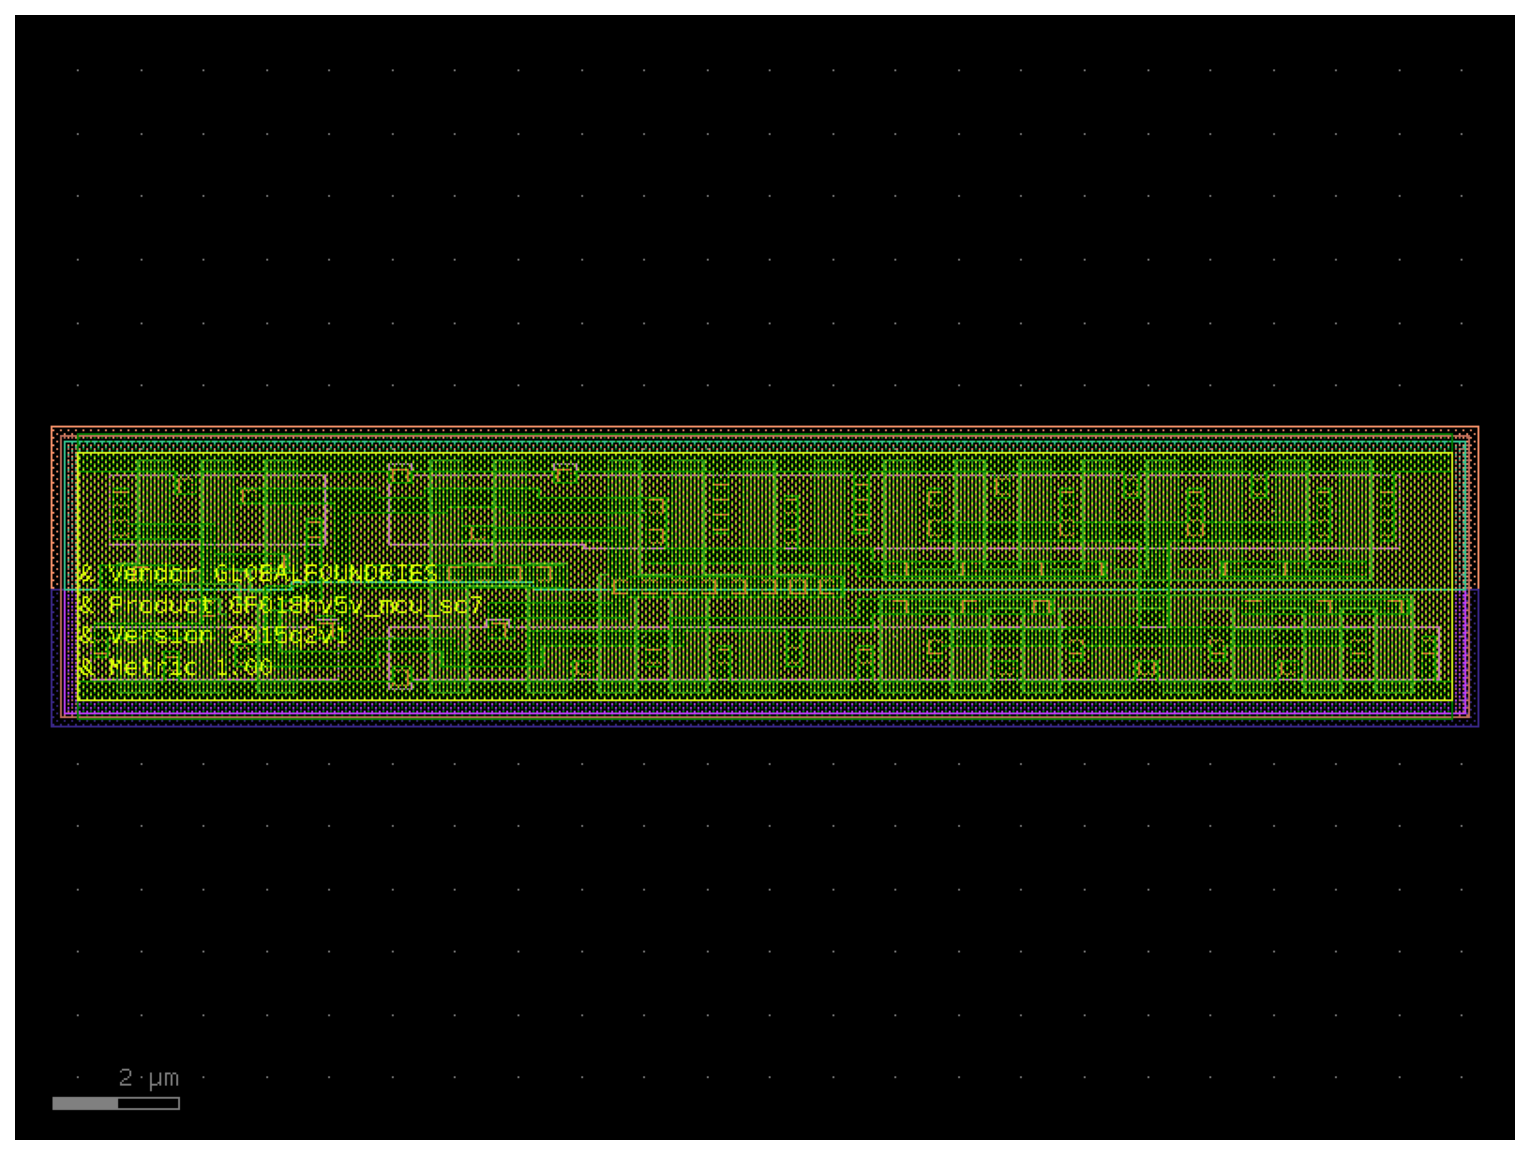Pick the '& Metric 1.00' text label

tap(175, 667)
